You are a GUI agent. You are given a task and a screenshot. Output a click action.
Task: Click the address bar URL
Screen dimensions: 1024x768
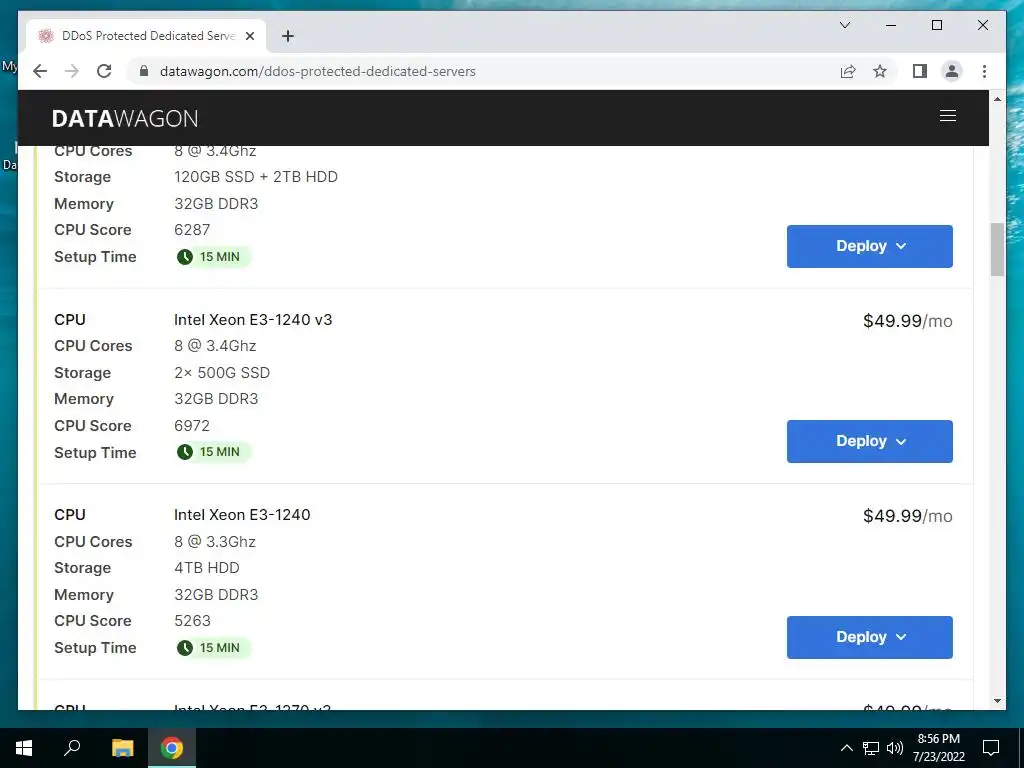tap(317, 71)
